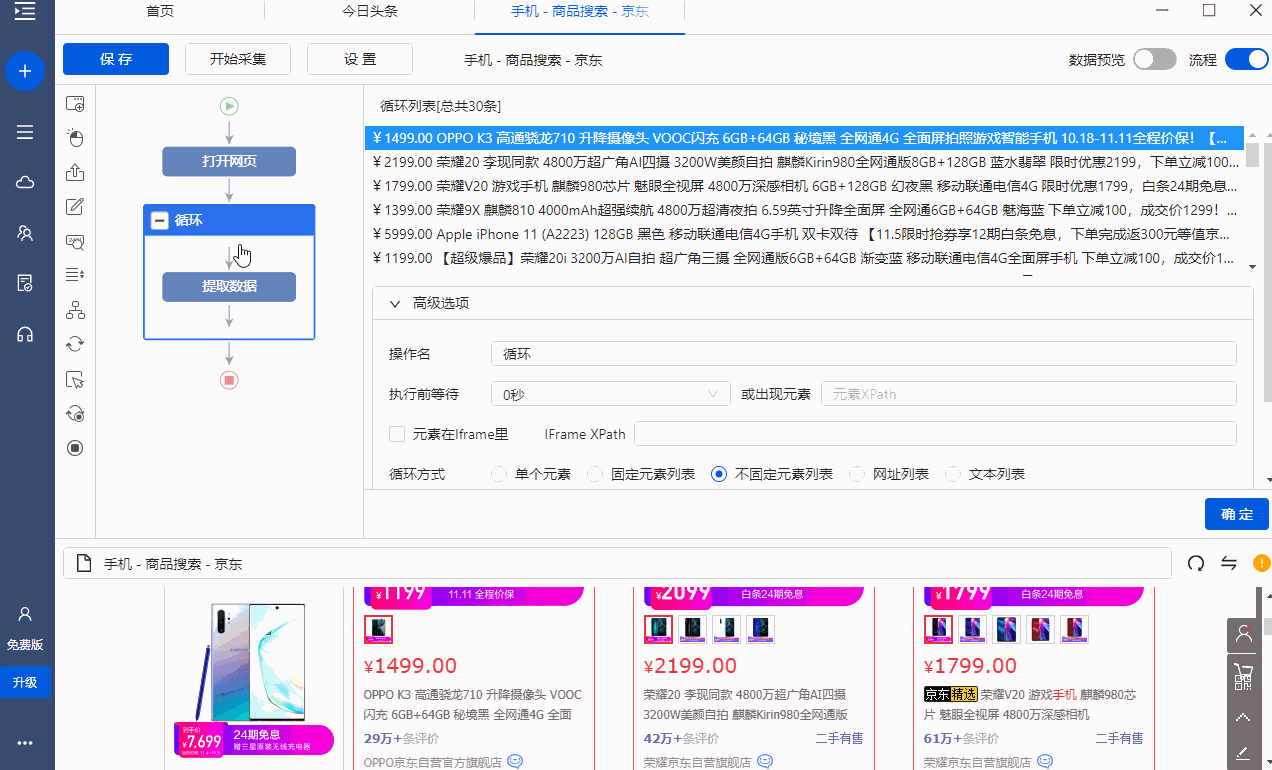Image resolution: width=1272 pixels, height=770 pixels.
Task: Open customer support headset icon
Action: pyautogui.click(x=25, y=334)
